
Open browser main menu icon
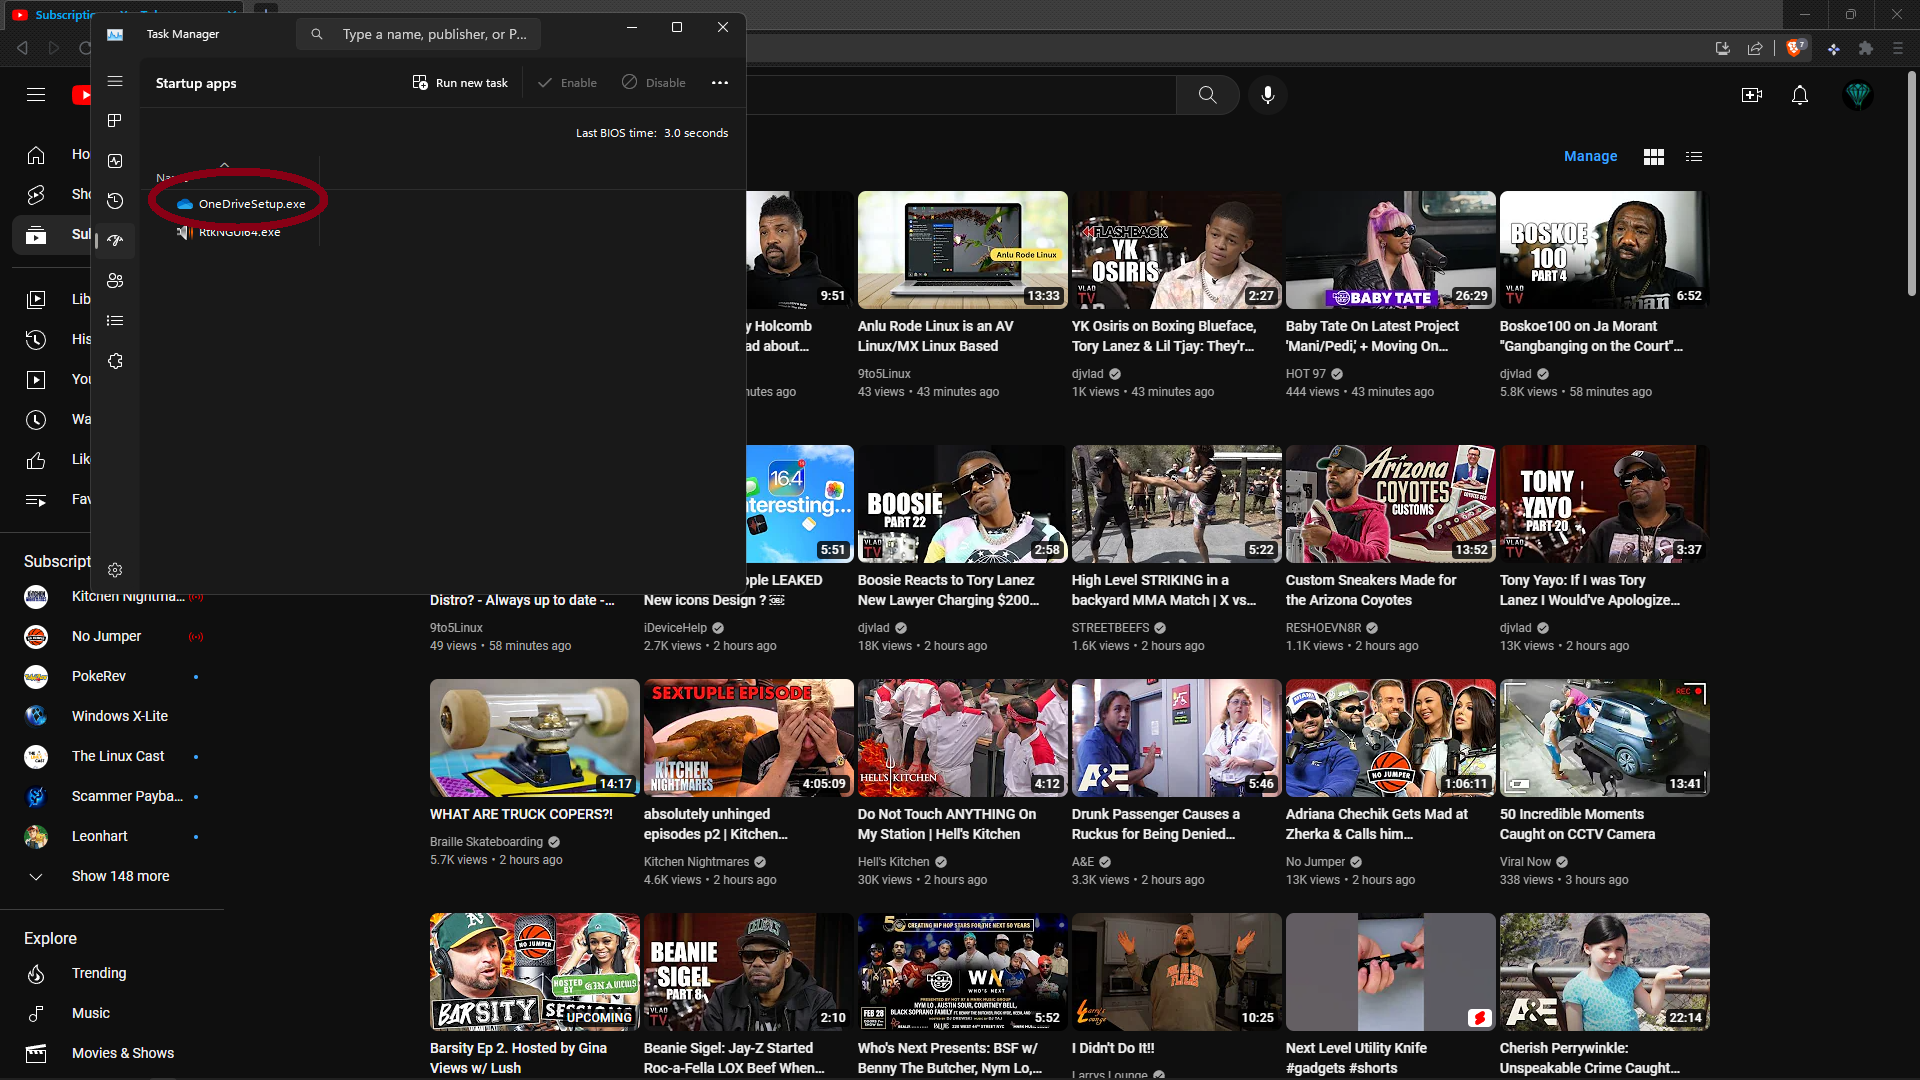(x=1898, y=48)
